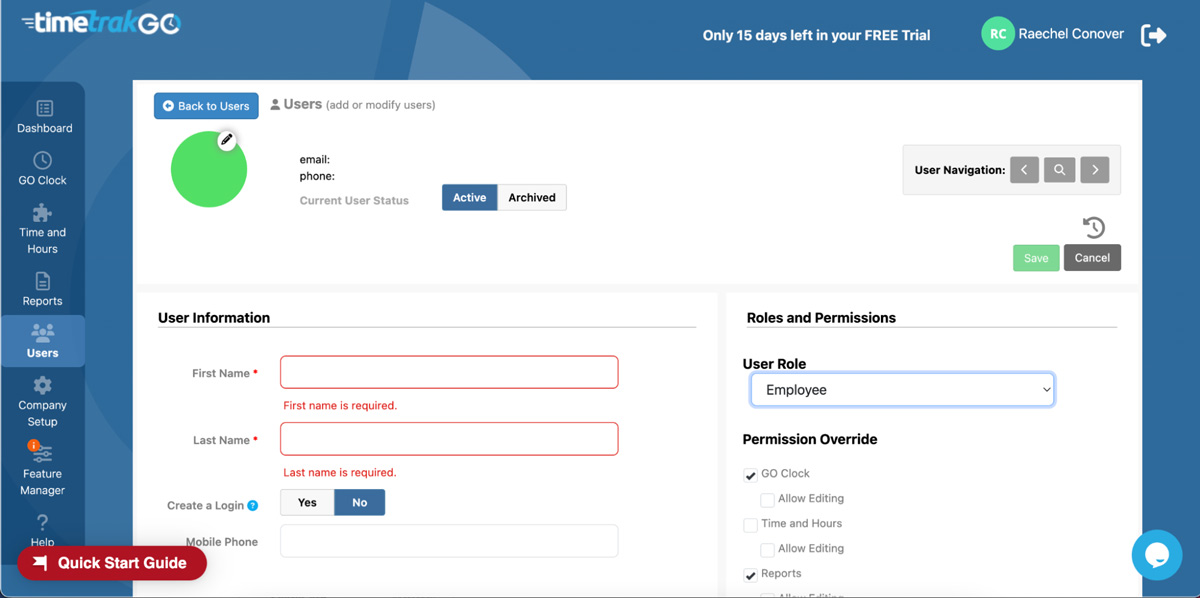The height and width of the screenshot is (598, 1200).
Task: Open the Feature Manager
Action: point(43,468)
